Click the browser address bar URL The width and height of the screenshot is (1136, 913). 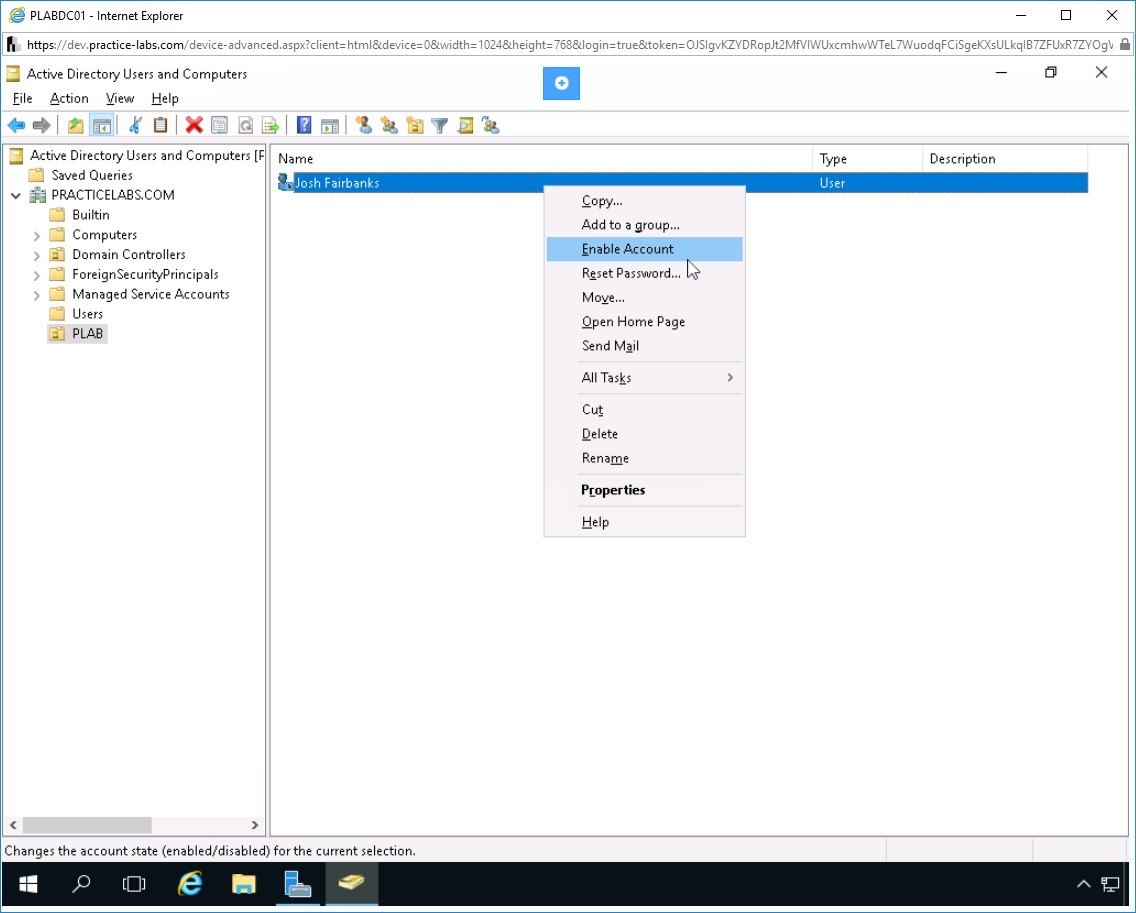point(569,45)
